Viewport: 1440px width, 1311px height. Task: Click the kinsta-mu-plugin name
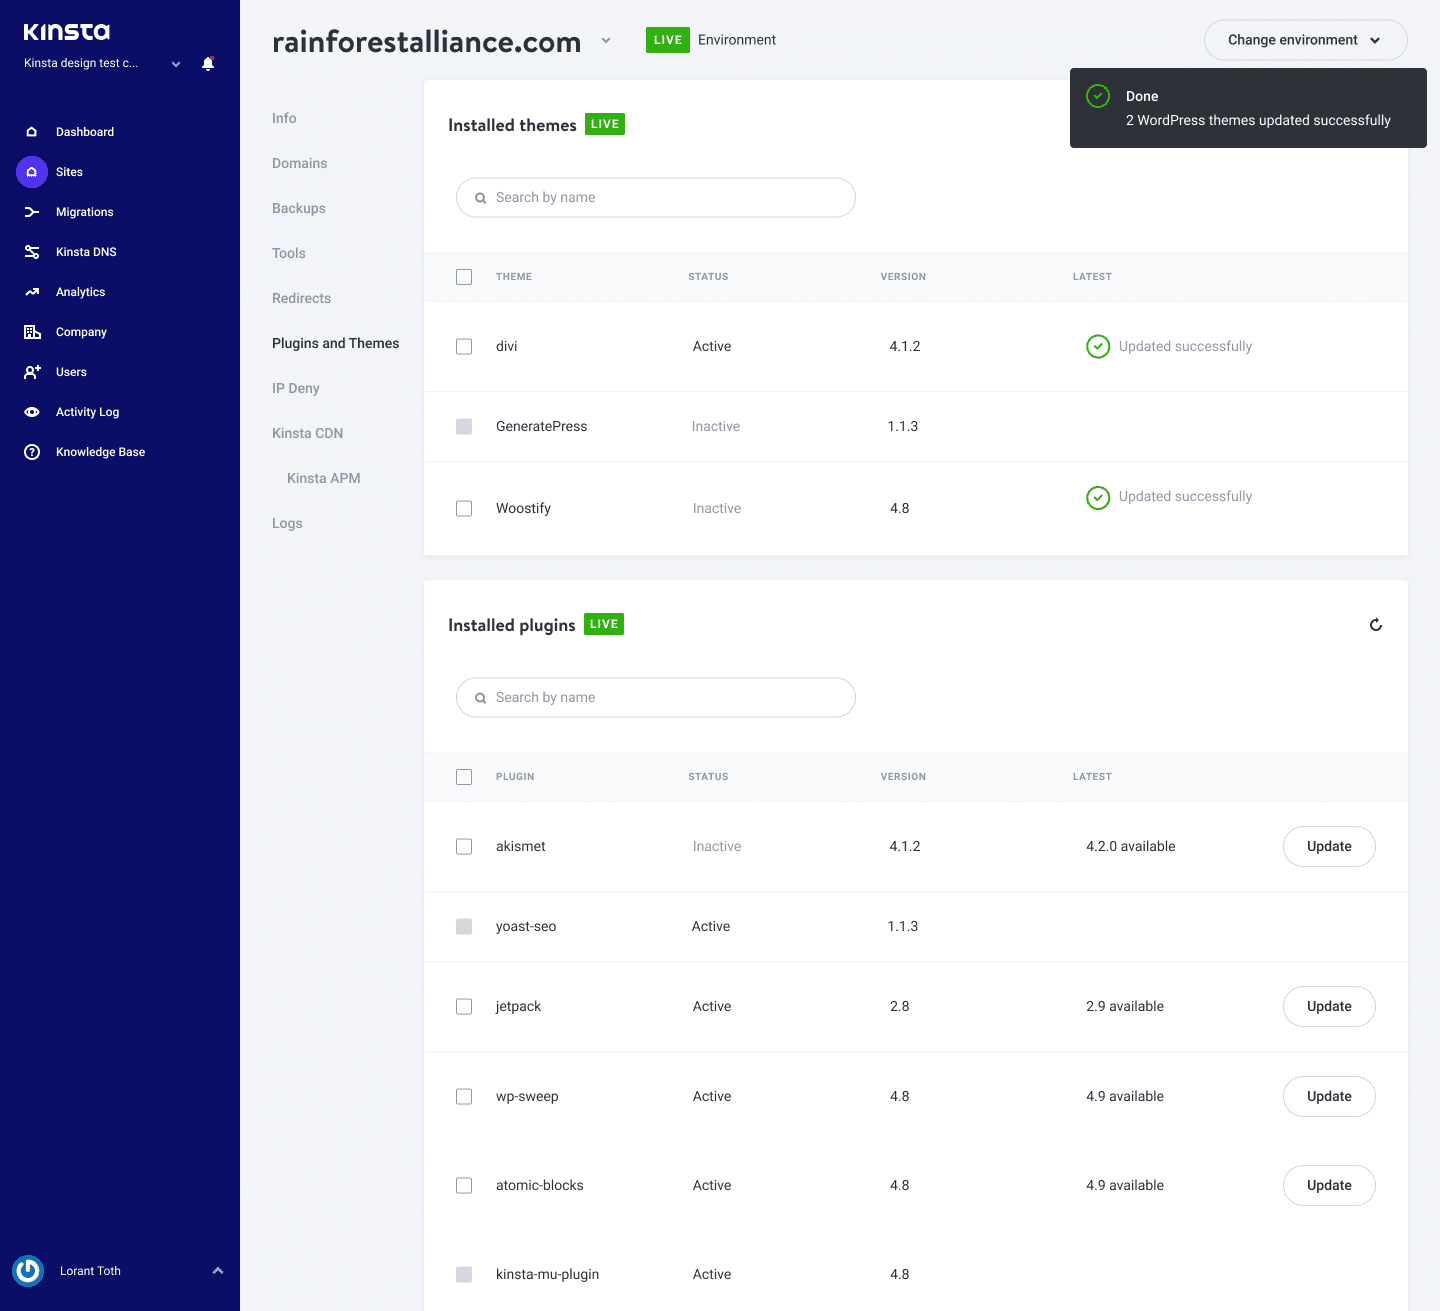(547, 1275)
